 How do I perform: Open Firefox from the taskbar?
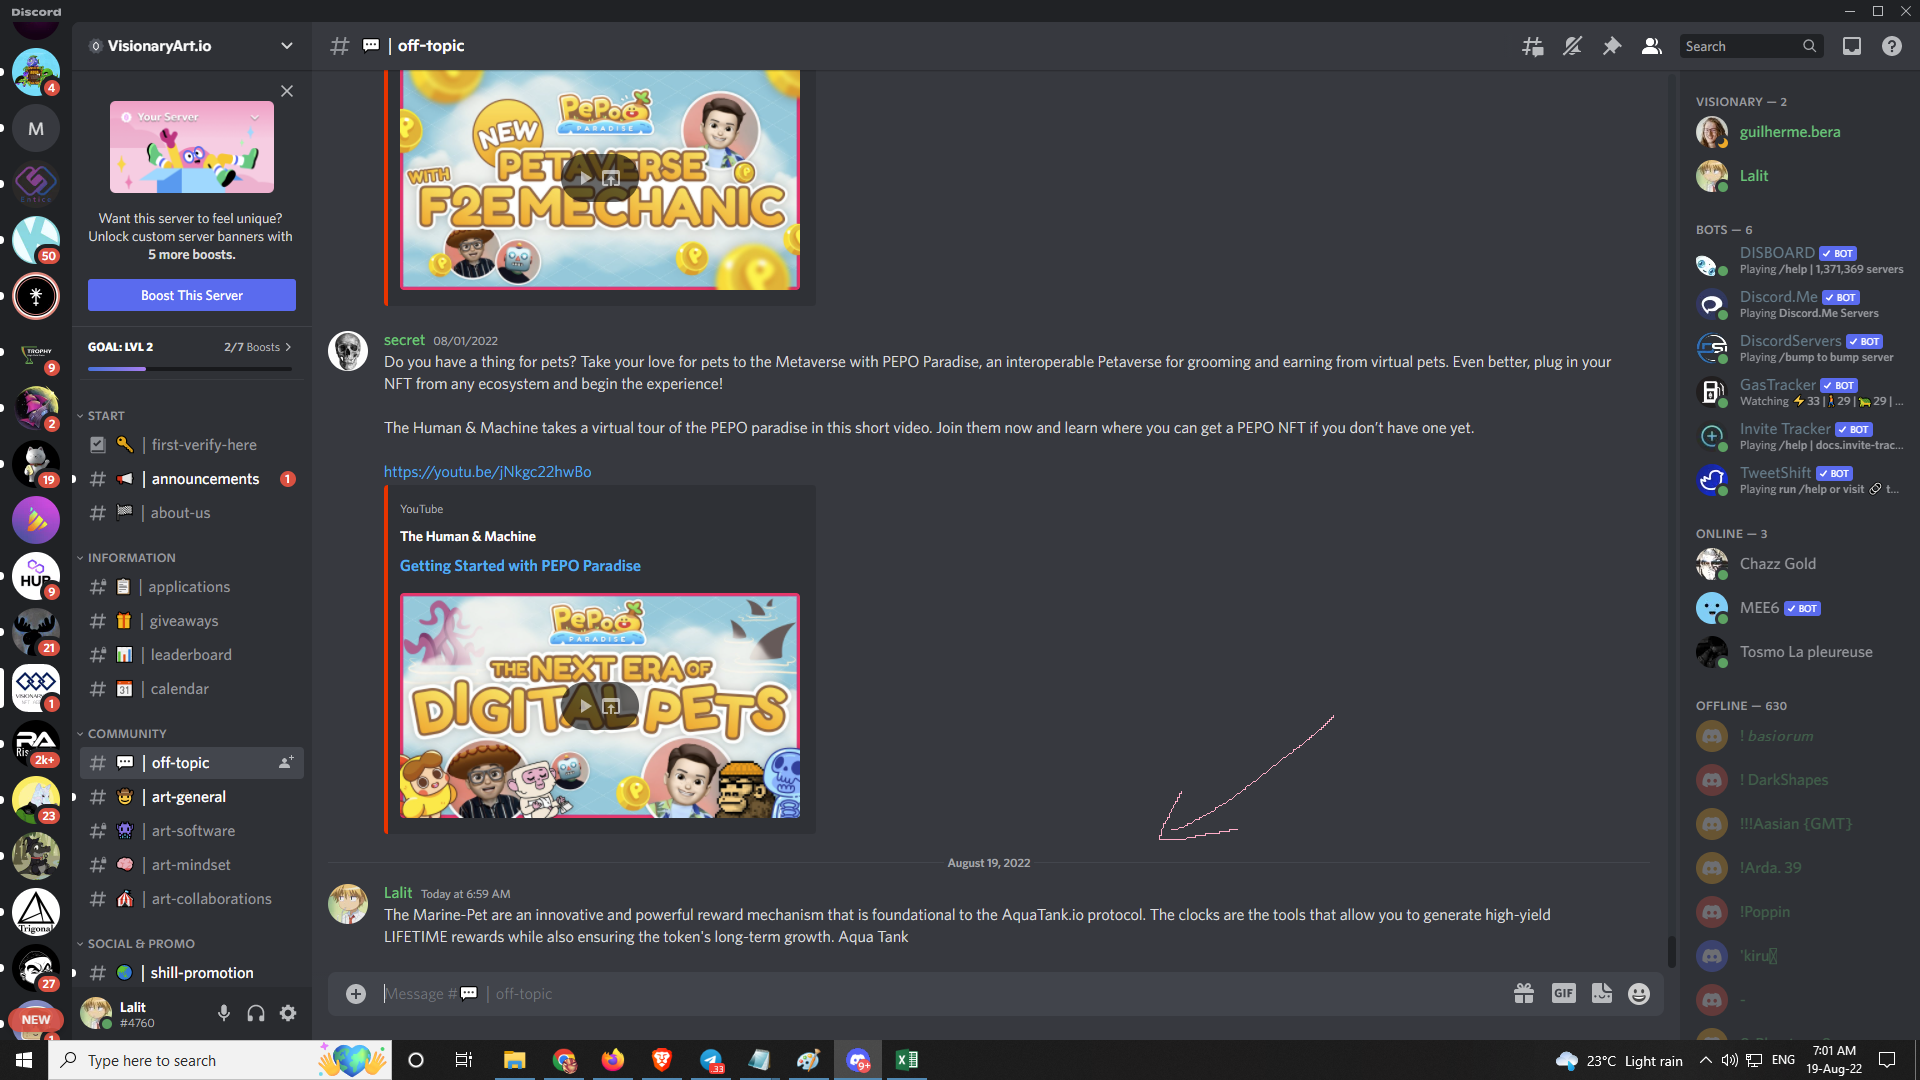coord(613,1060)
